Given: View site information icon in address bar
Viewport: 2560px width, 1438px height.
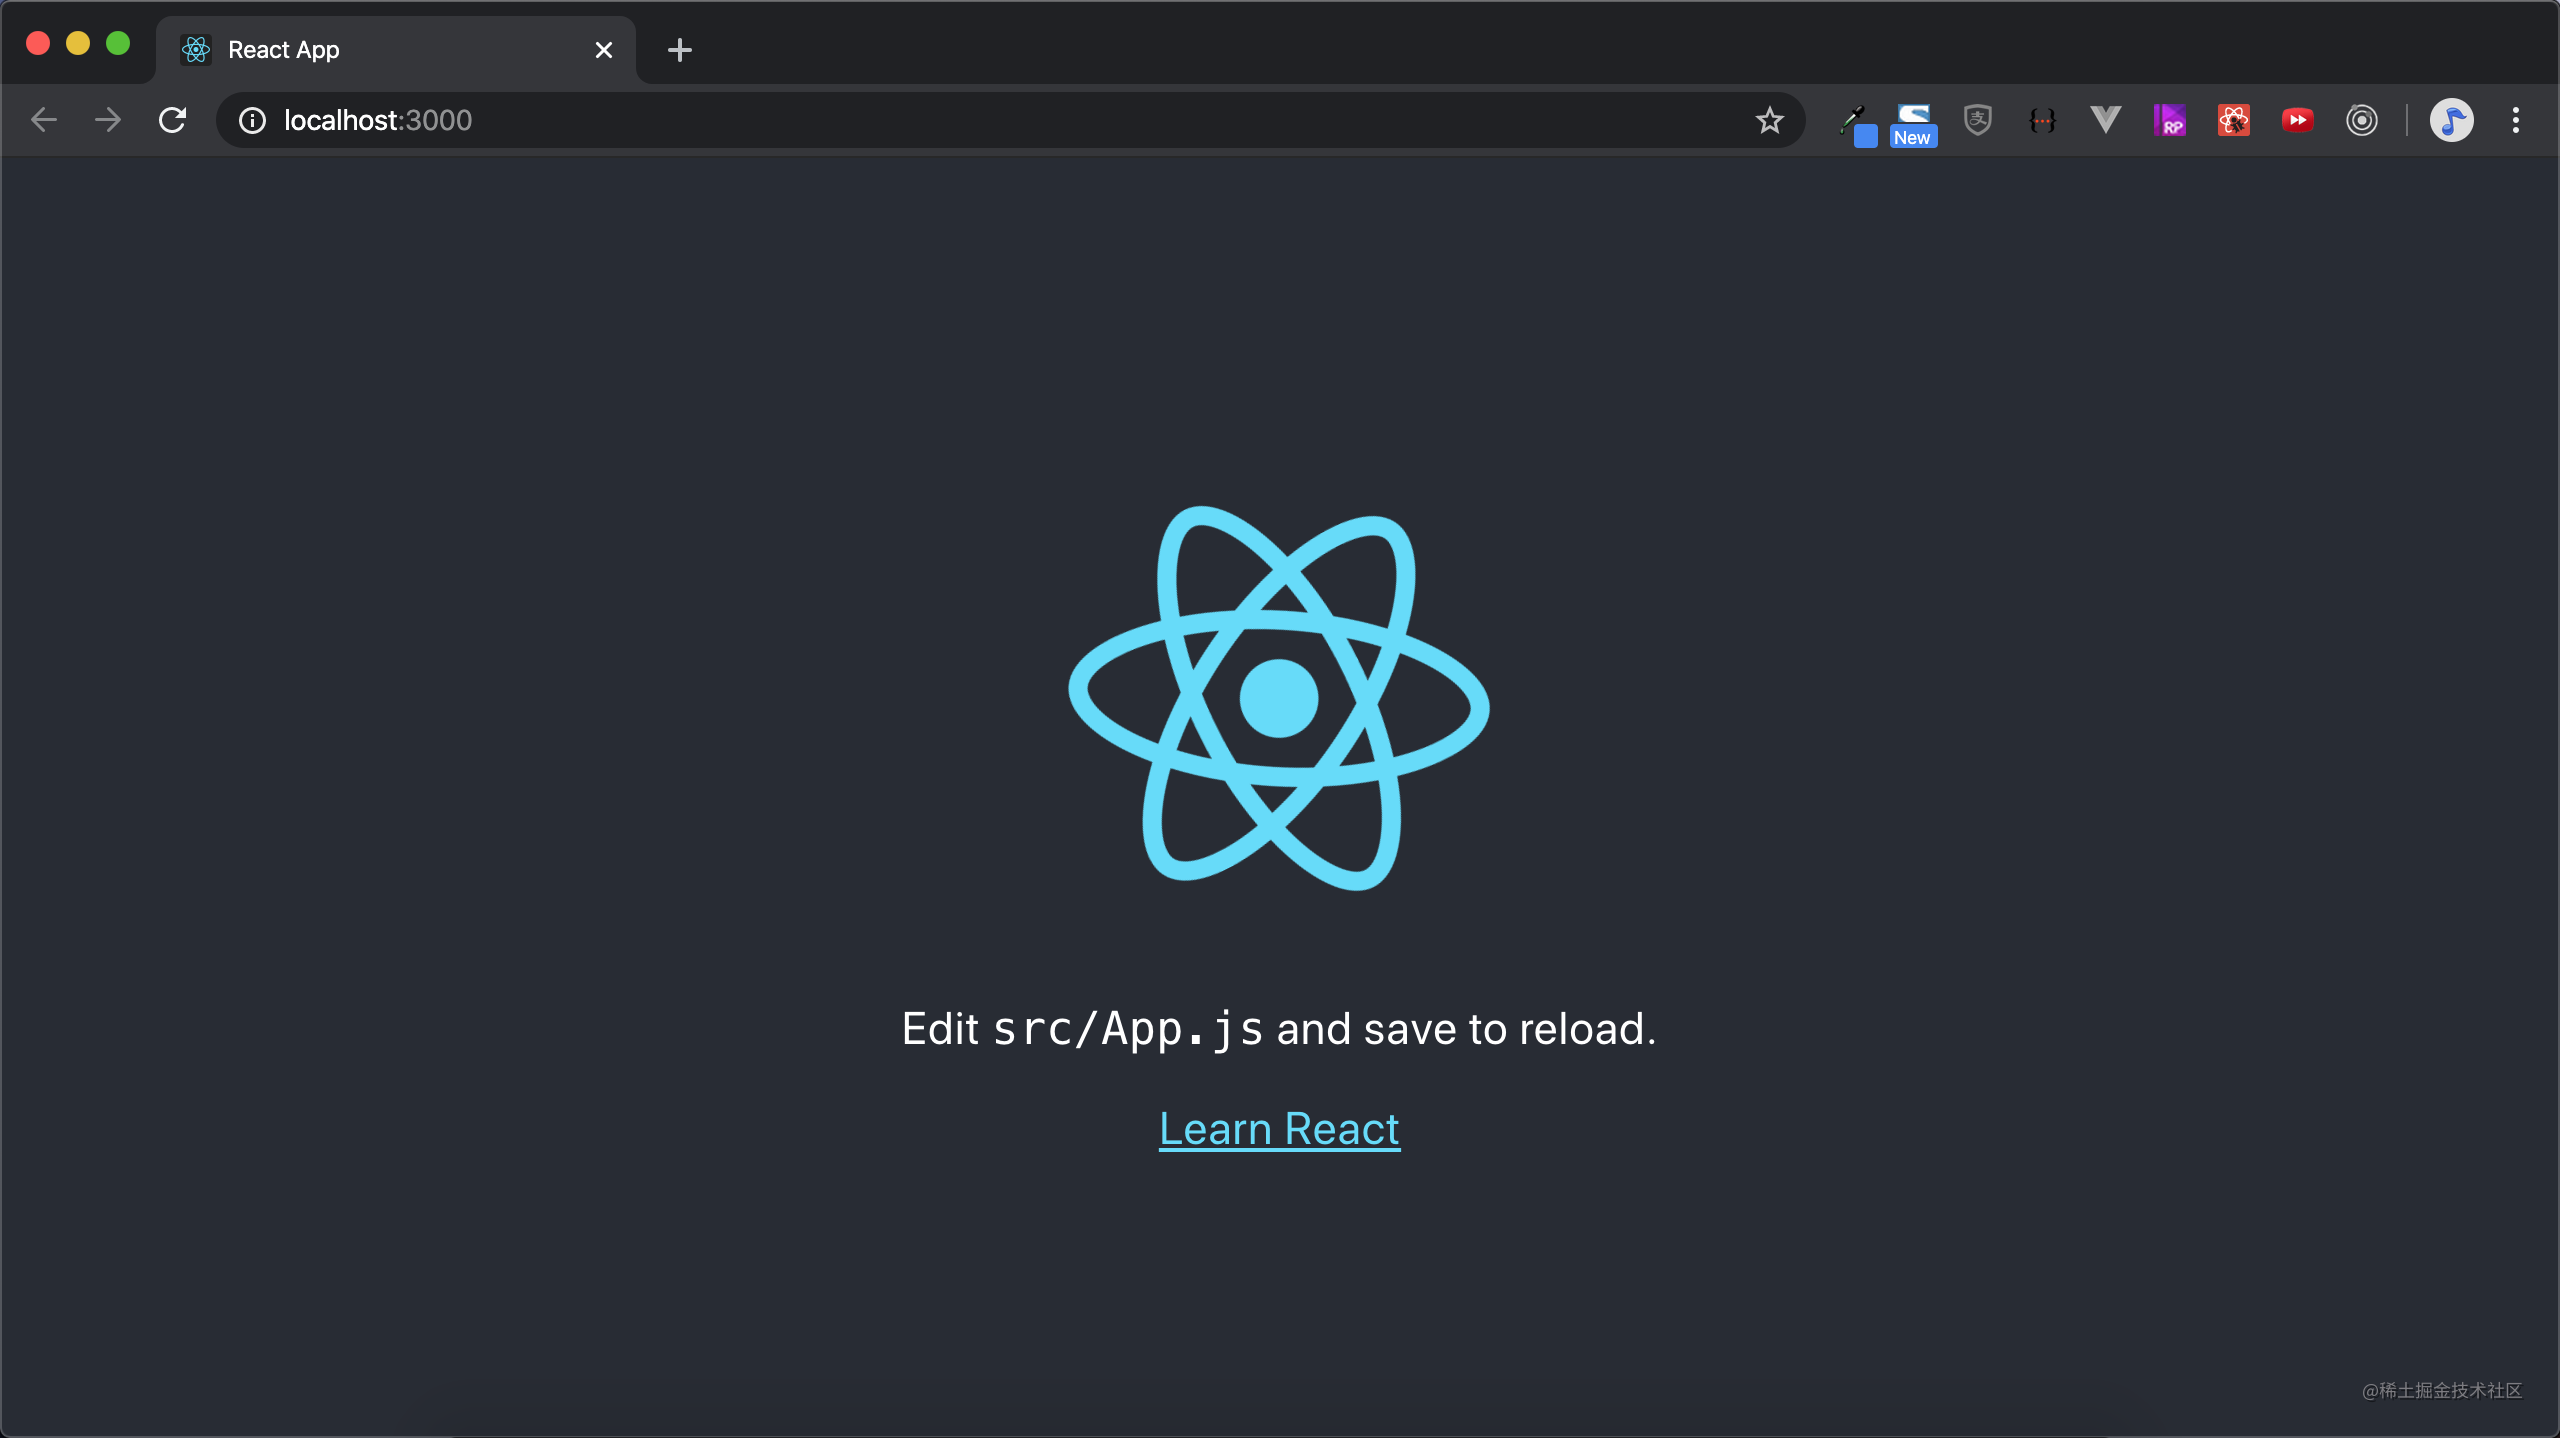Looking at the screenshot, I should click(252, 120).
